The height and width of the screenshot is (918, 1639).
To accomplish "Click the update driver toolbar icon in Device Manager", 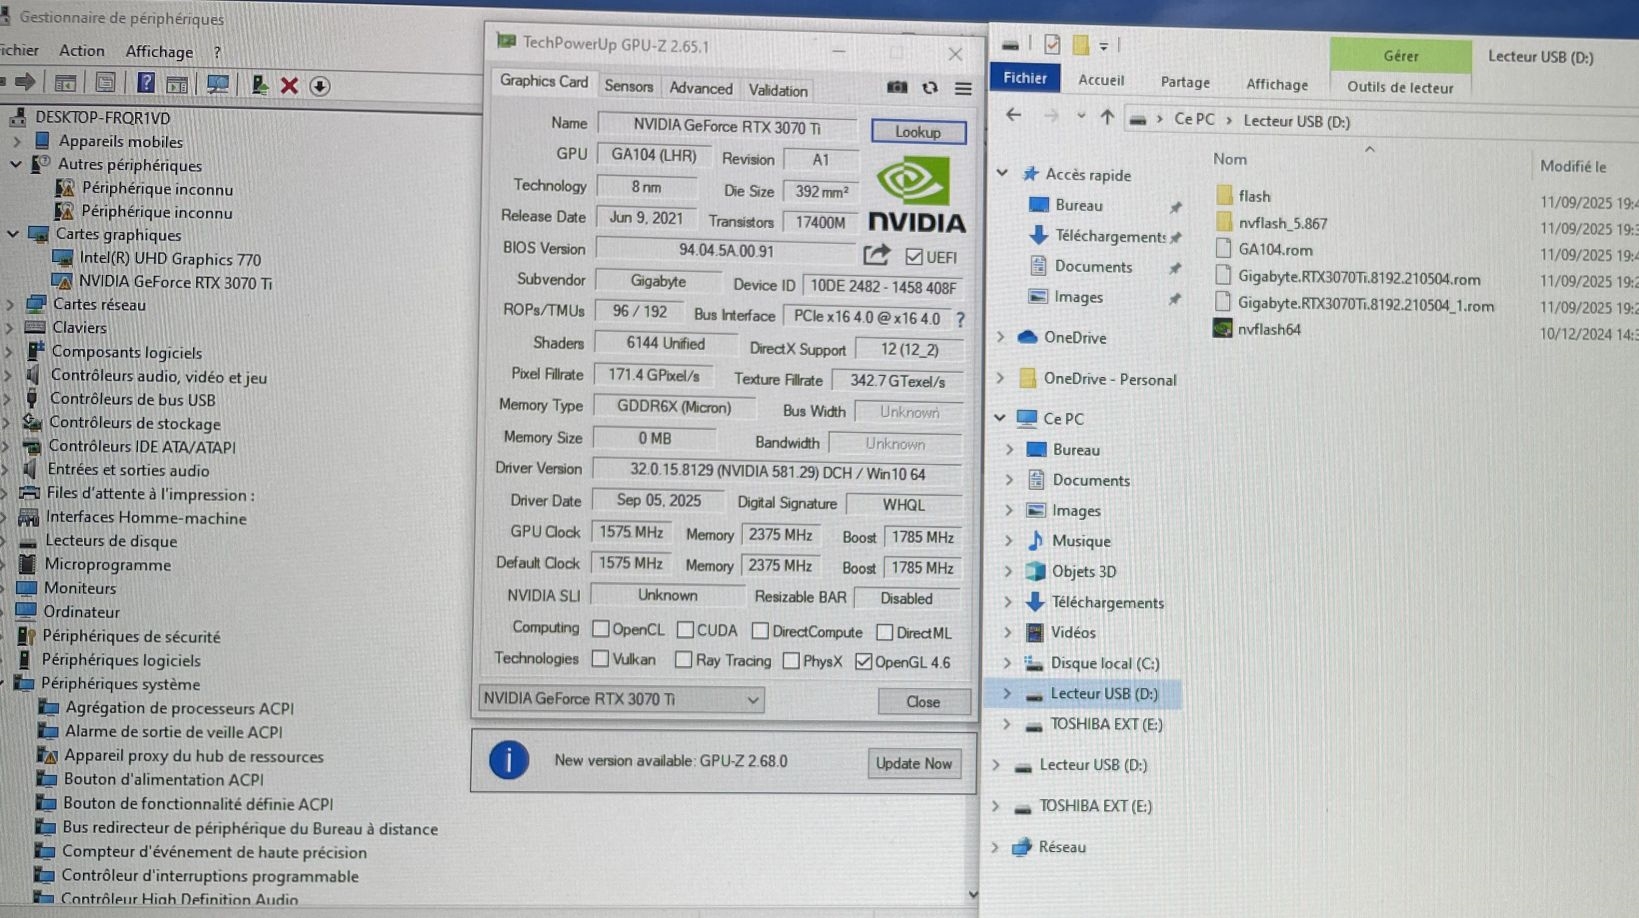I will [259, 85].
